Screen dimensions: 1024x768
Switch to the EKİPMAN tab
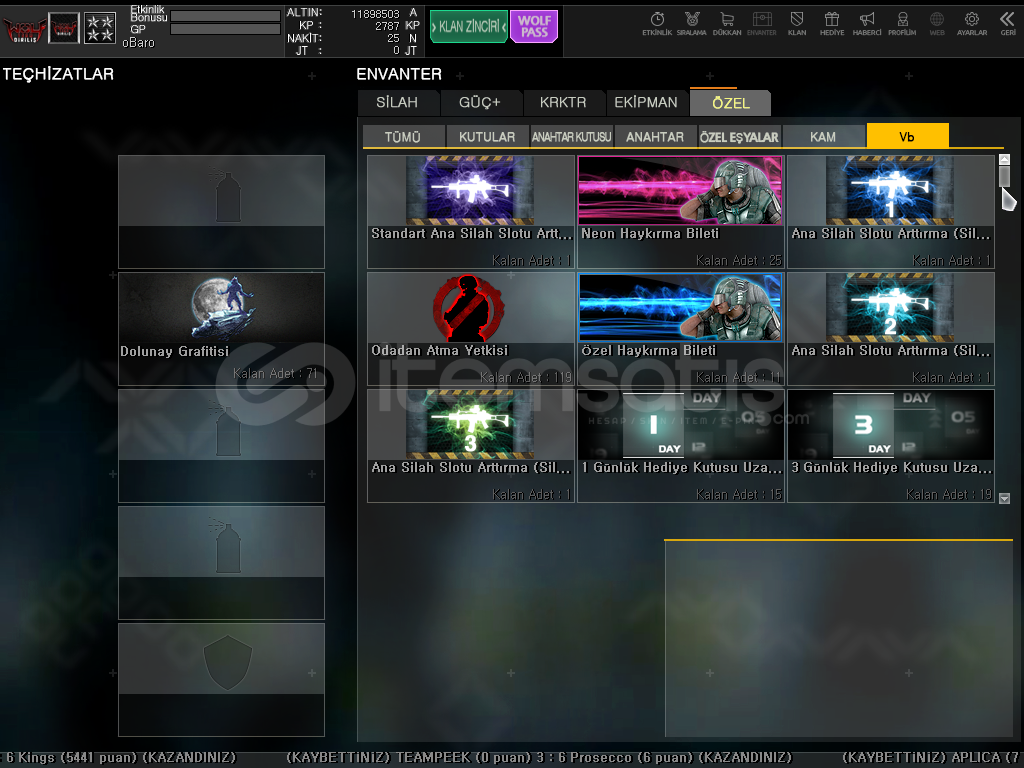(x=646, y=103)
